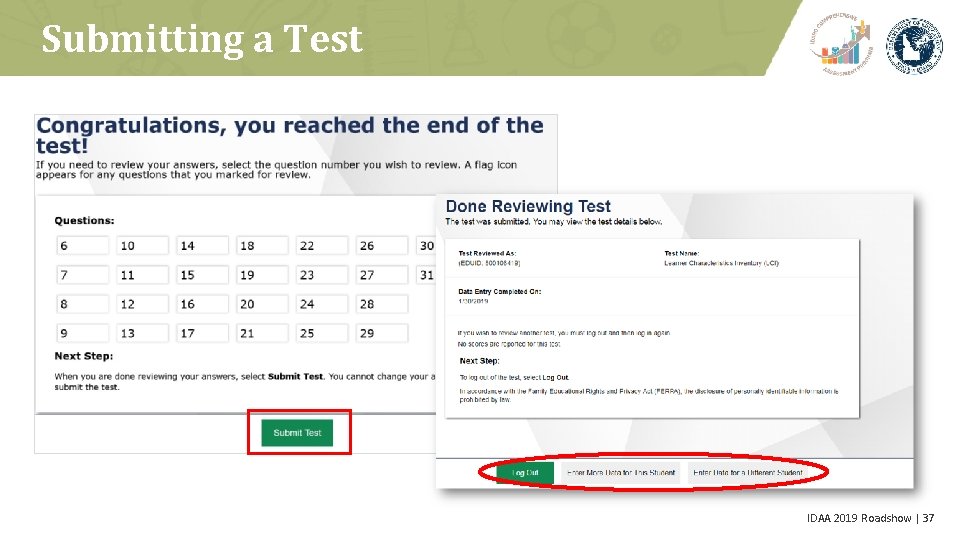Select Enter More Data for This Student
The image size is (960, 540).
621,473
